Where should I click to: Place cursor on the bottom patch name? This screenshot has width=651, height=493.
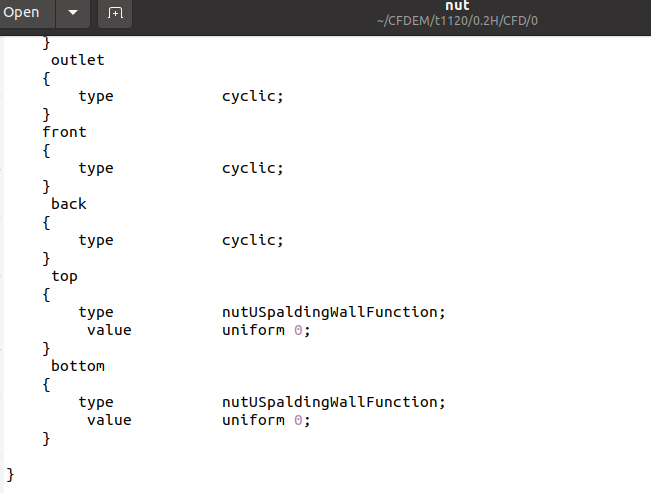[78, 366]
